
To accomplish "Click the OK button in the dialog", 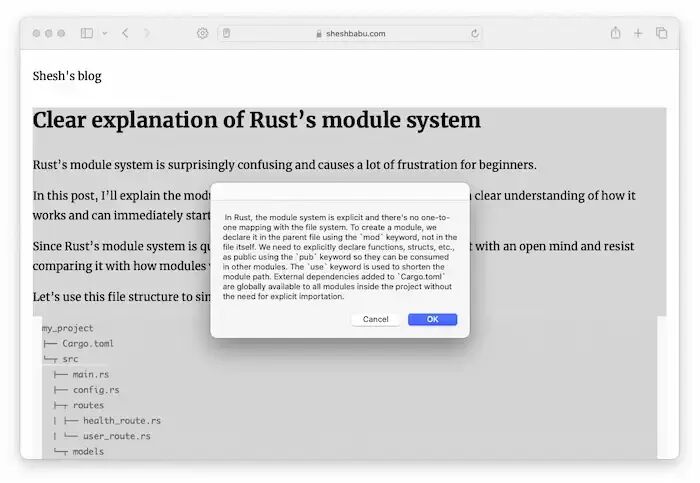I will (432, 319).
